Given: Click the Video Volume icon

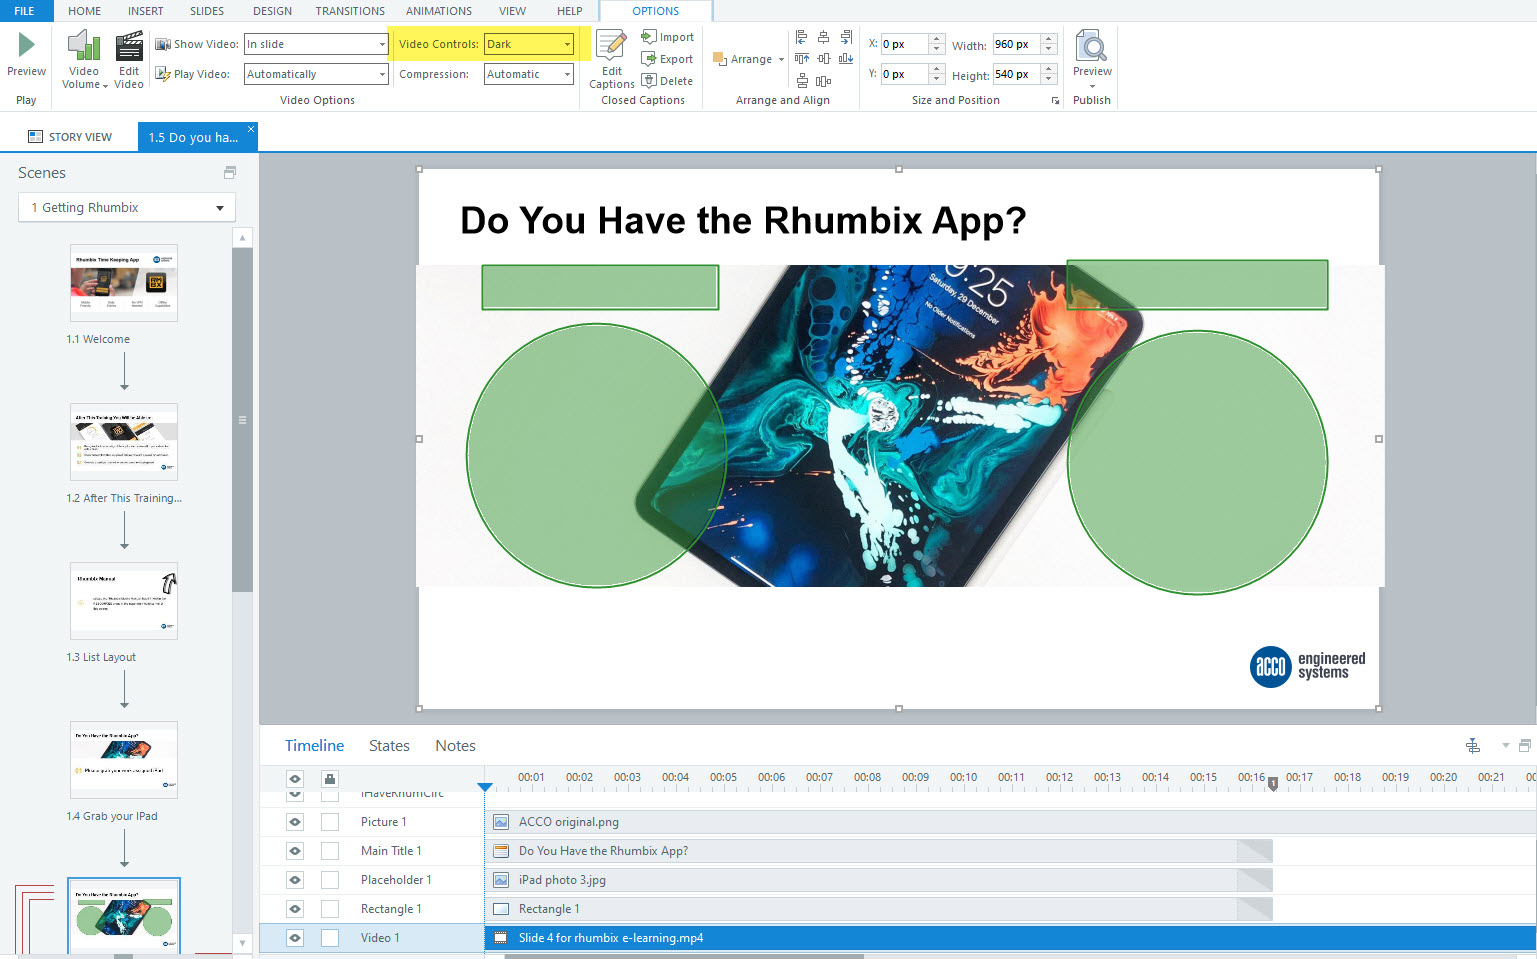Looking at the screenshot, I should point(83,50).
